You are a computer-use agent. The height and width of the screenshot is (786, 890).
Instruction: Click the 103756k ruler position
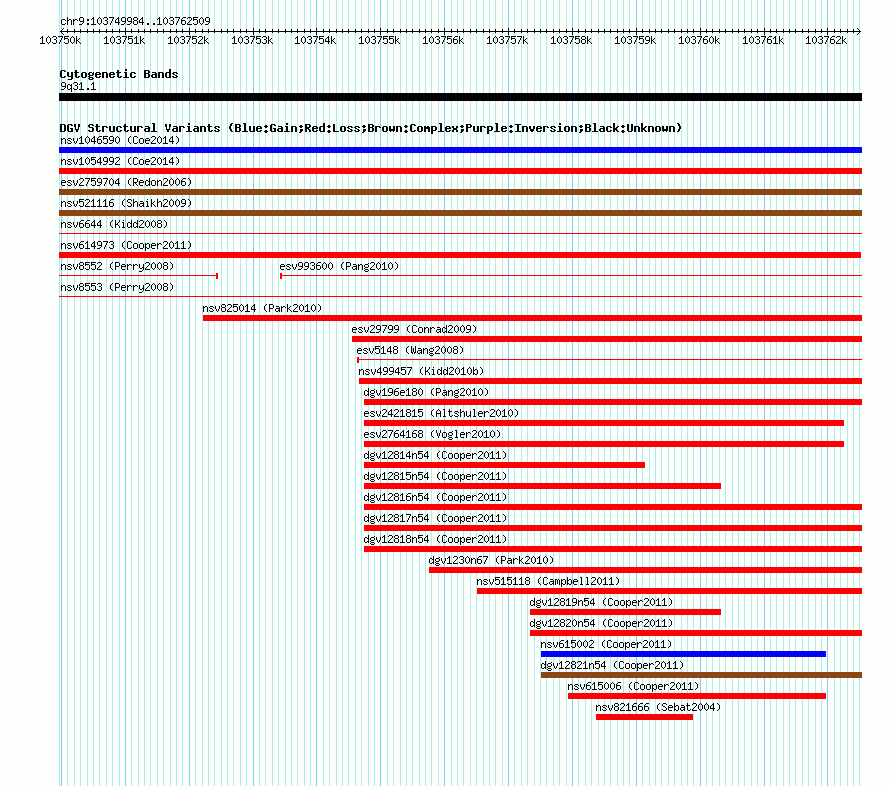[x=443, y=40]
